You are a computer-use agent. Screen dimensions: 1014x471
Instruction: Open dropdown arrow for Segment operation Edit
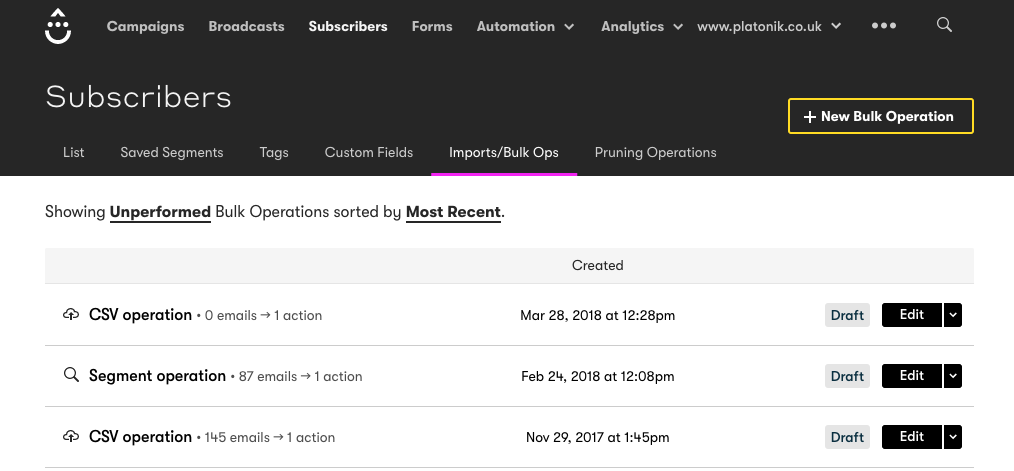(x=953, y=376)
